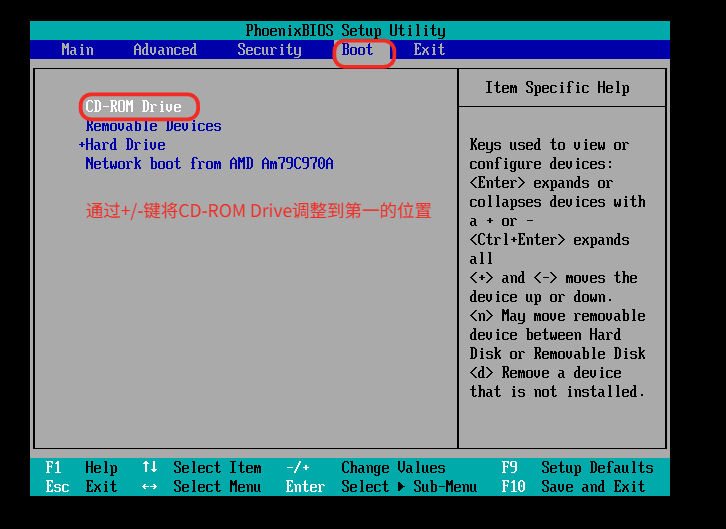Click the Enter key legend entry

pyautogui.click(x=305, y=486)
